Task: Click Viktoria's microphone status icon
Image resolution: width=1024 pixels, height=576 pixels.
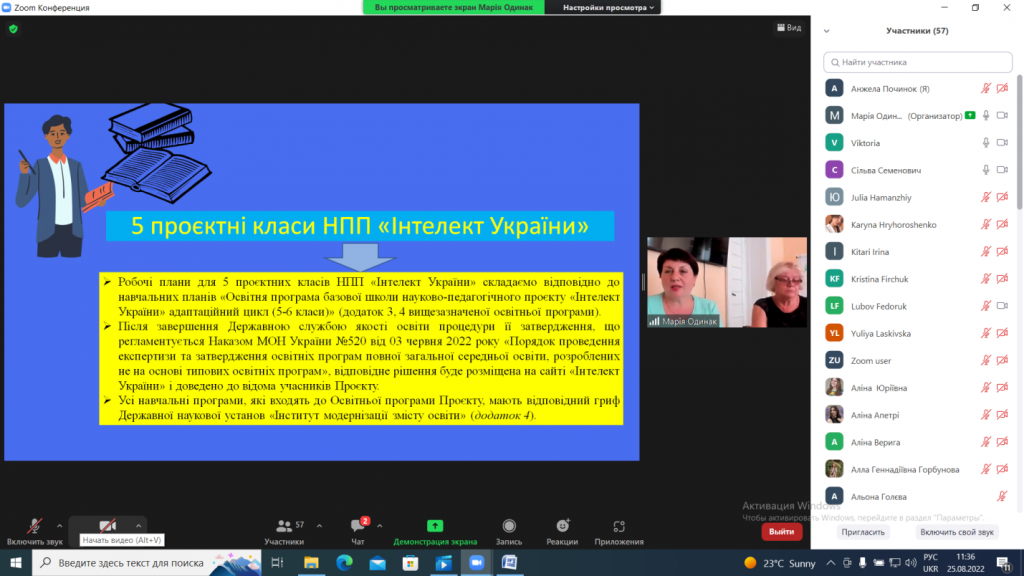Action: point(986,143)
